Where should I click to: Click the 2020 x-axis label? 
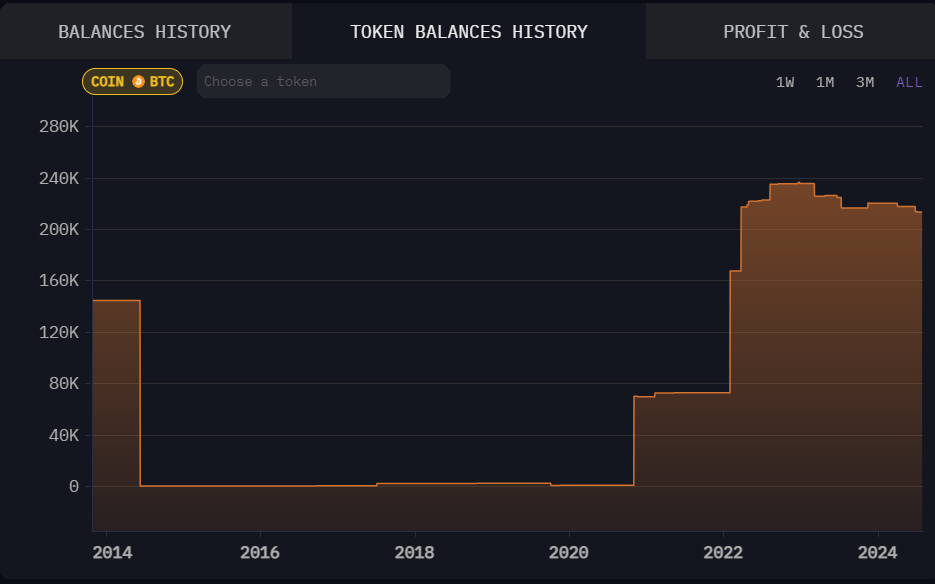point(569,553)
